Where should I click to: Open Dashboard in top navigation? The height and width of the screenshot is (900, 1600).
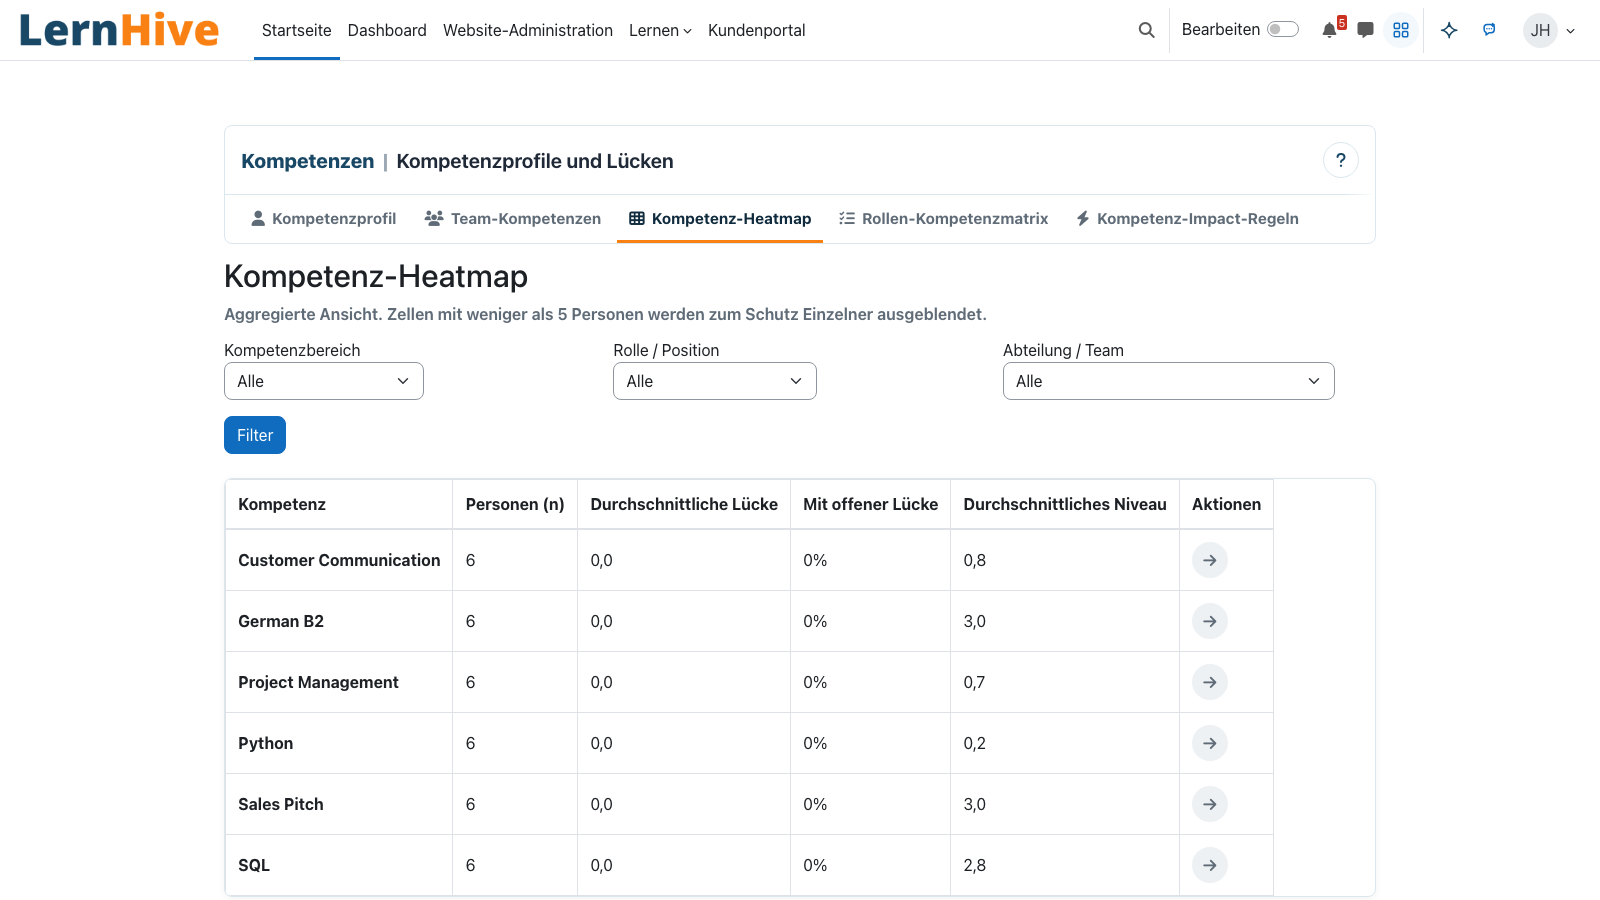pos(387,30)
